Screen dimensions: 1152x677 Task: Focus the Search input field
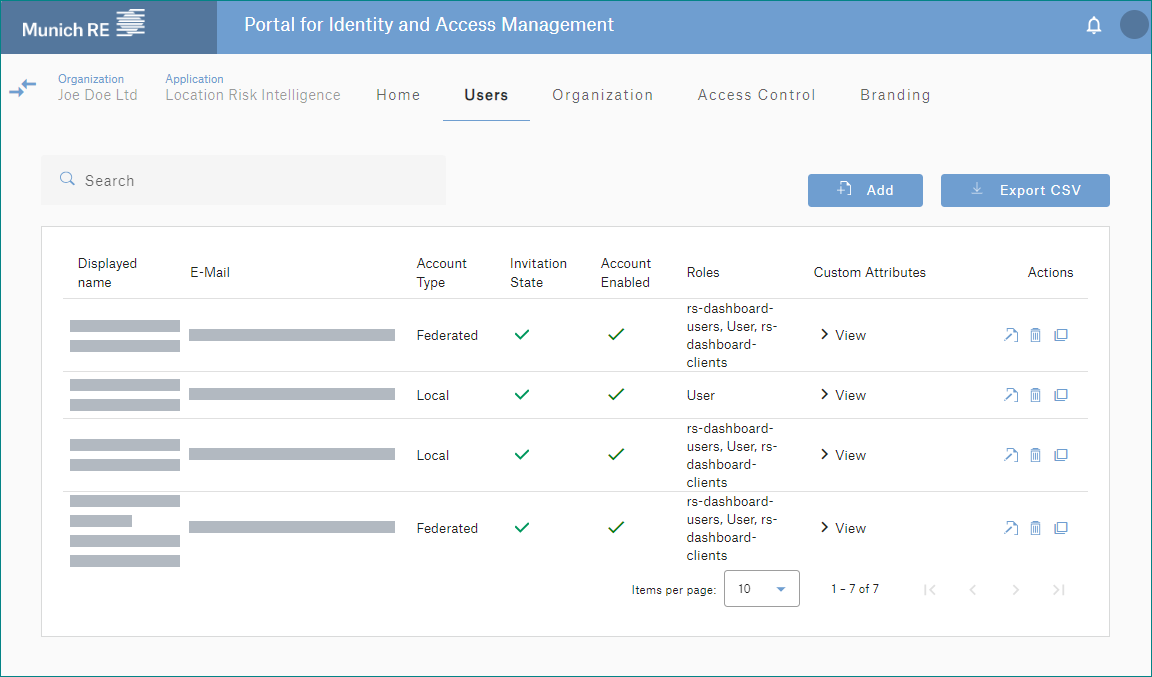pyautogui.click(x=243, y=180)
